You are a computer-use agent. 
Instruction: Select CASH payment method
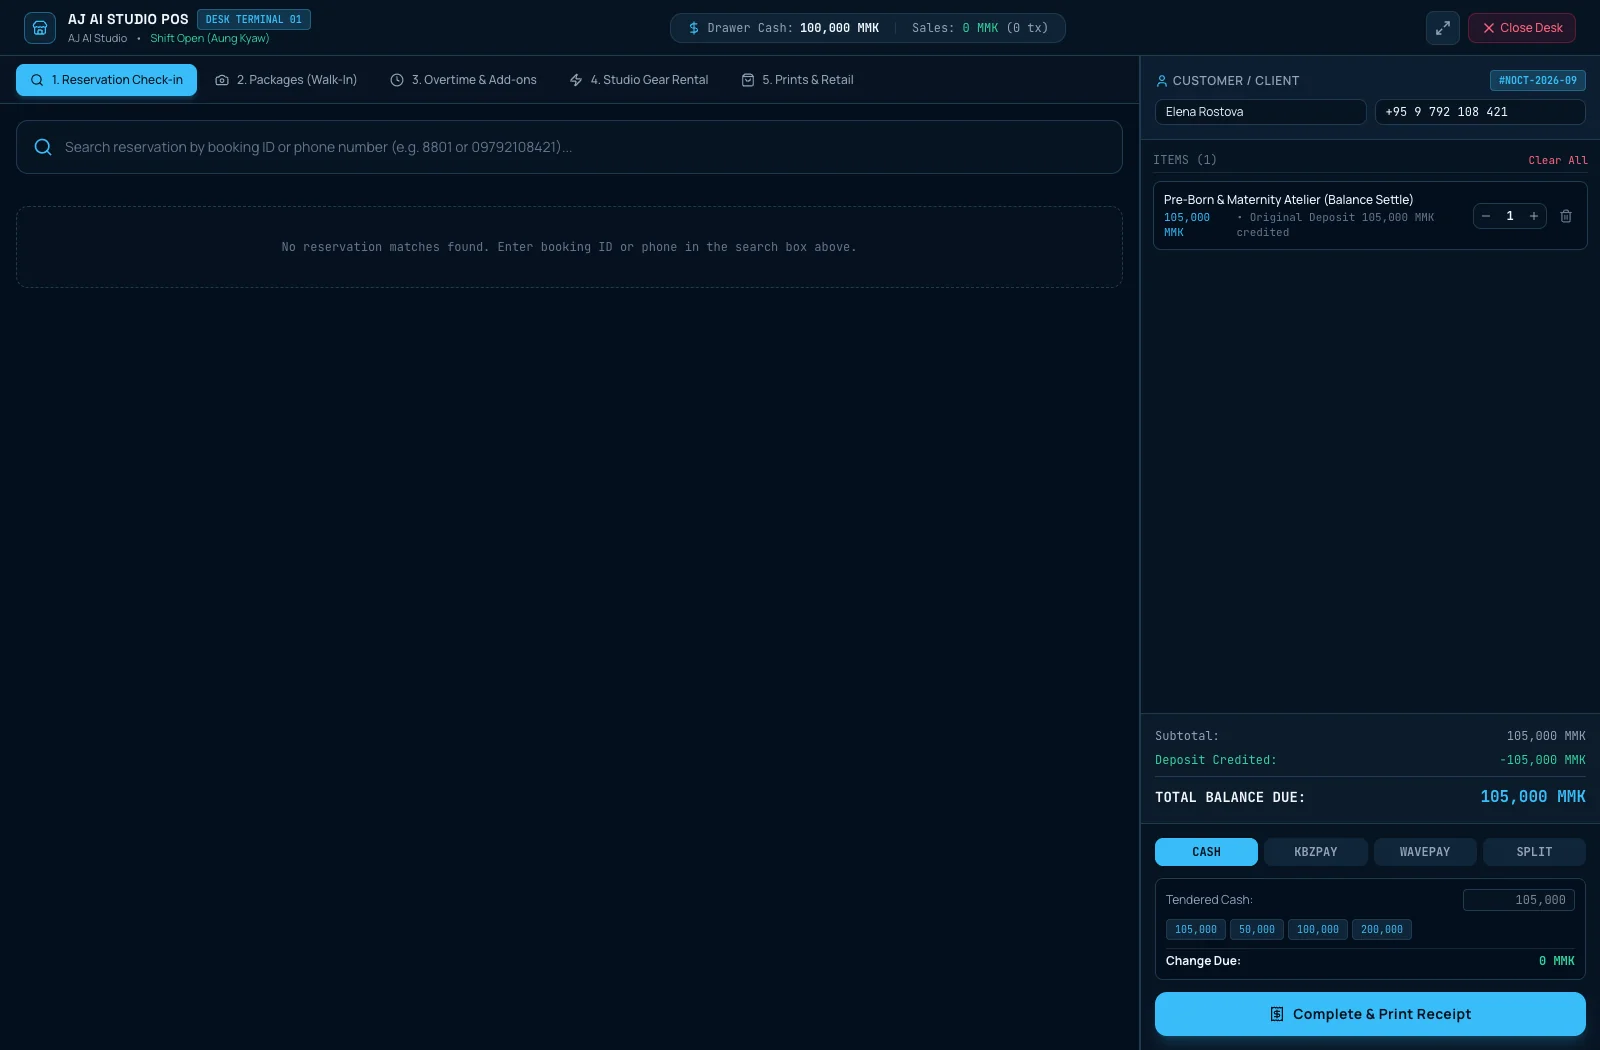click(1206, 852)
